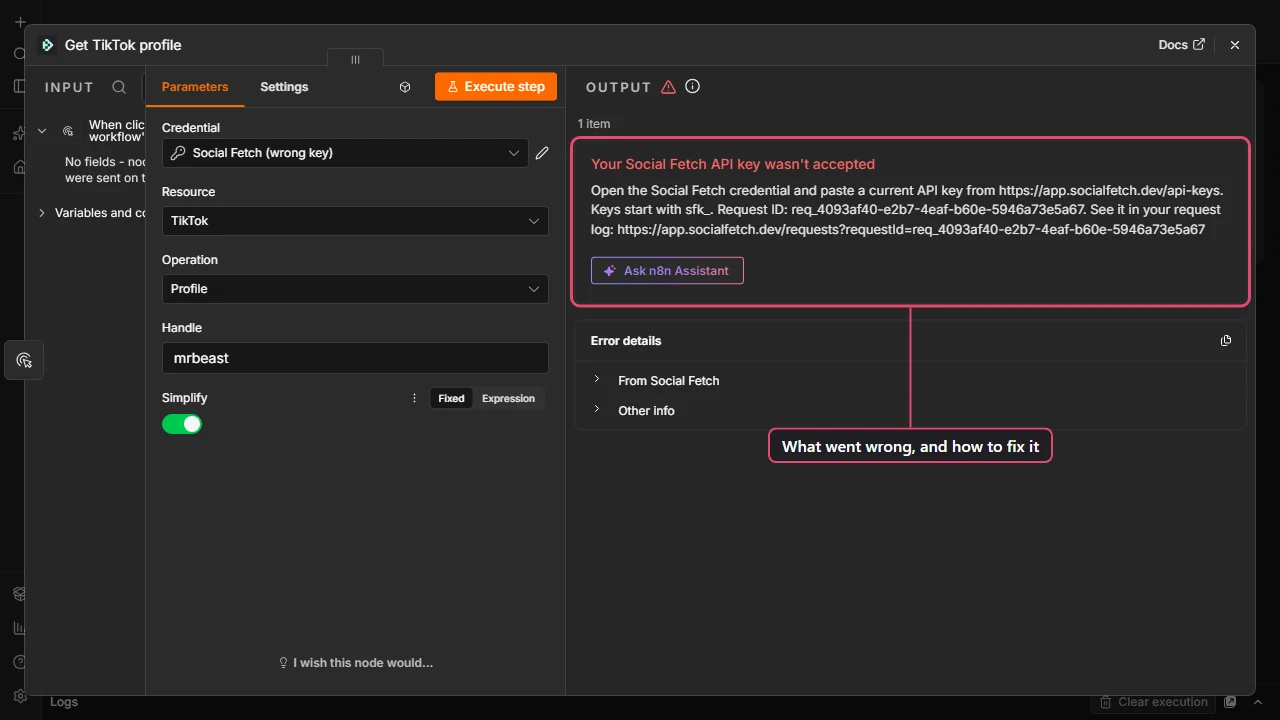Switch to the Settings tab
The height and width of the screenshot is (720, 1280).
click(x=284, y=87)
